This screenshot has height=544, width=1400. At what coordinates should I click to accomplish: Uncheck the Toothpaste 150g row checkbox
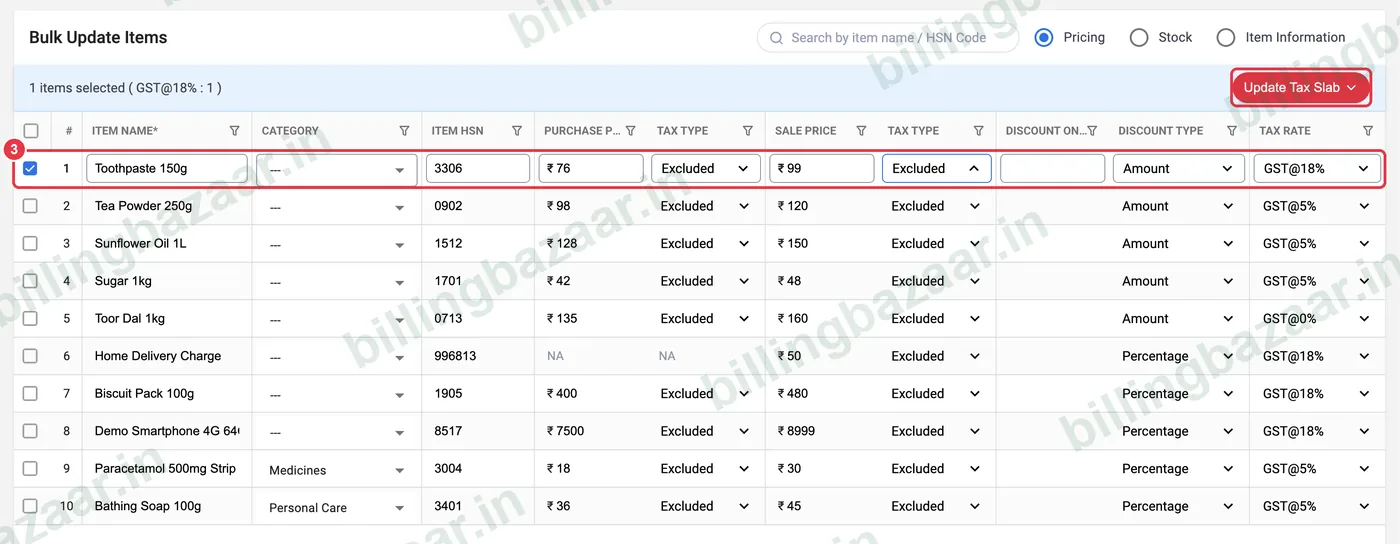point(30,168)
